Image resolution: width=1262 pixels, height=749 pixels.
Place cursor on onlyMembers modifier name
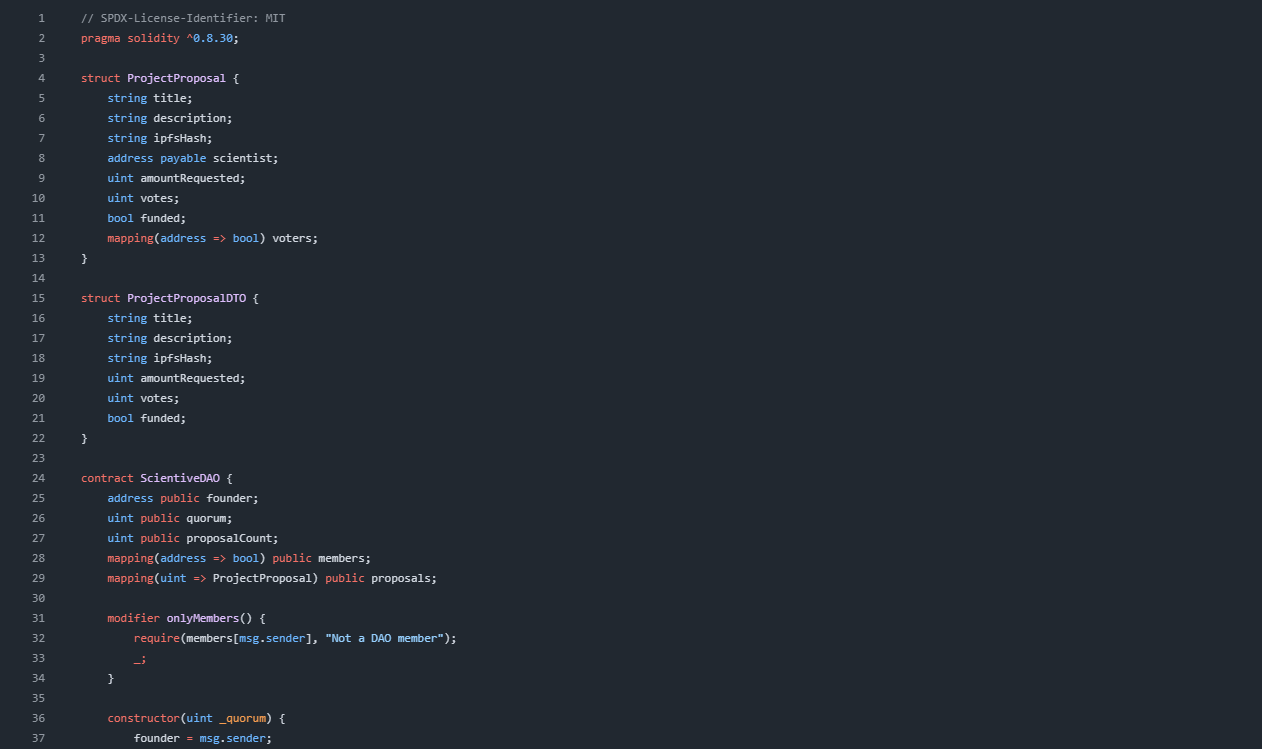pyautogui.click(x=202, y=618)
